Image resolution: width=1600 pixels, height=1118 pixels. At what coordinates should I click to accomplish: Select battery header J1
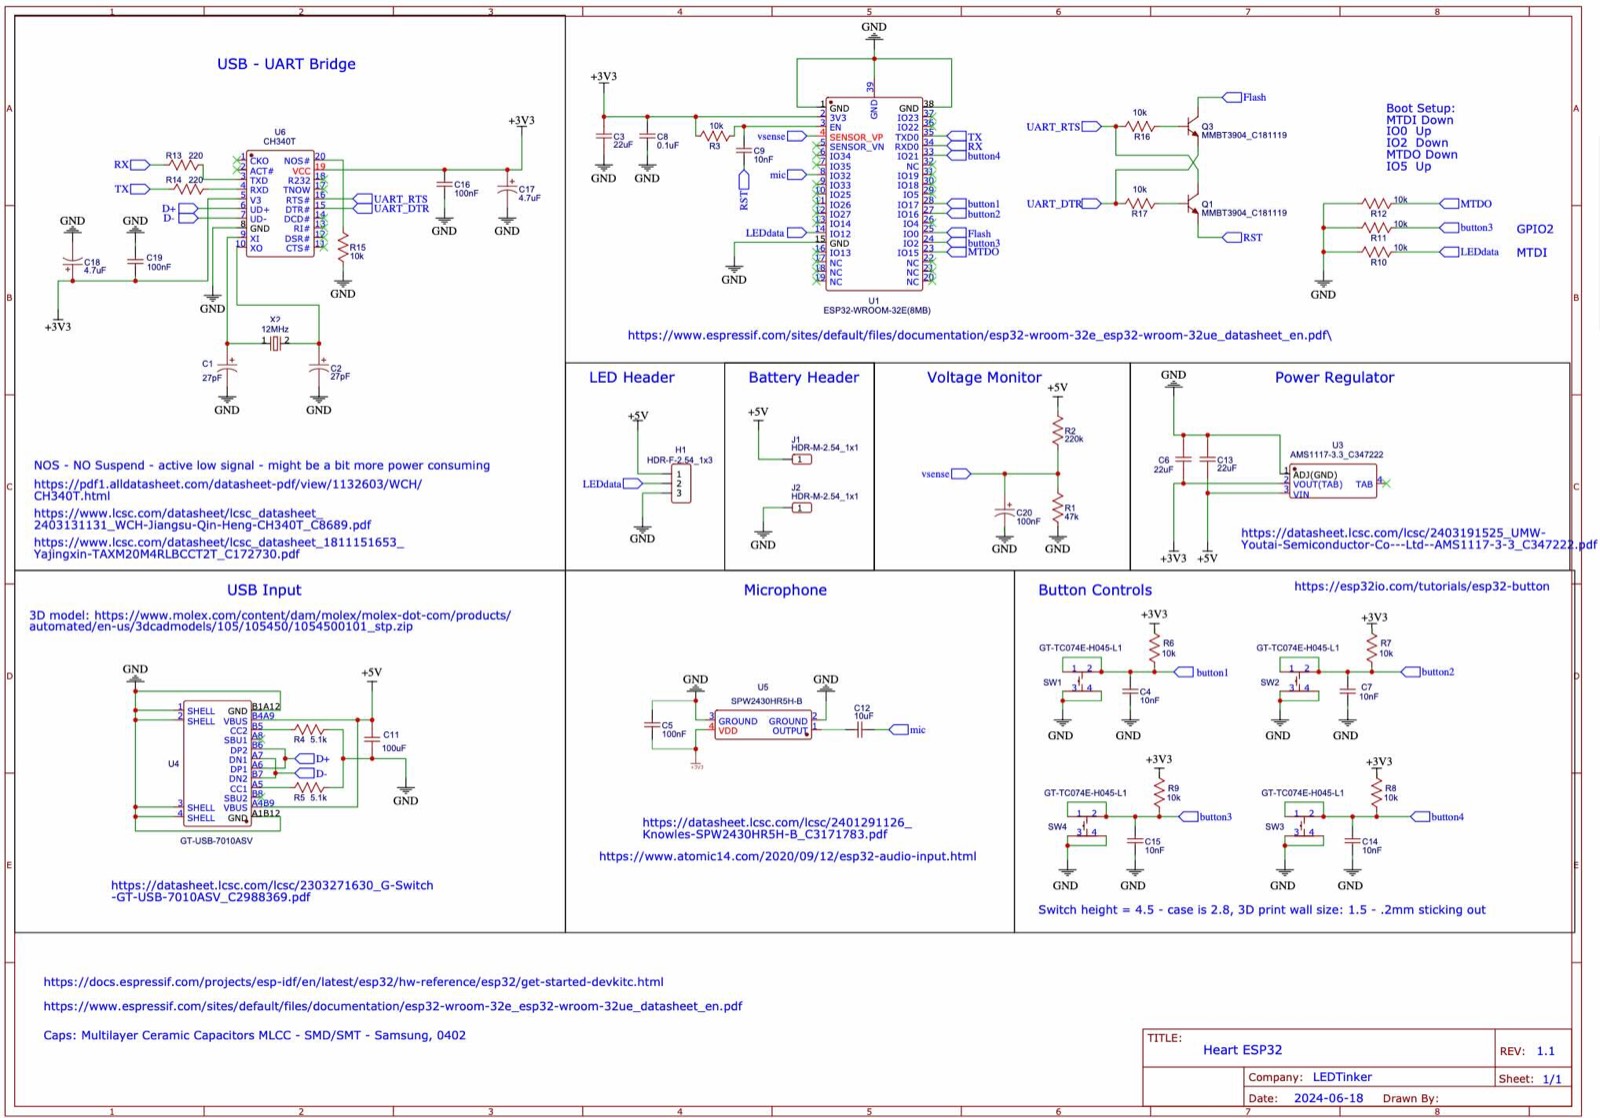coord(802,460)
